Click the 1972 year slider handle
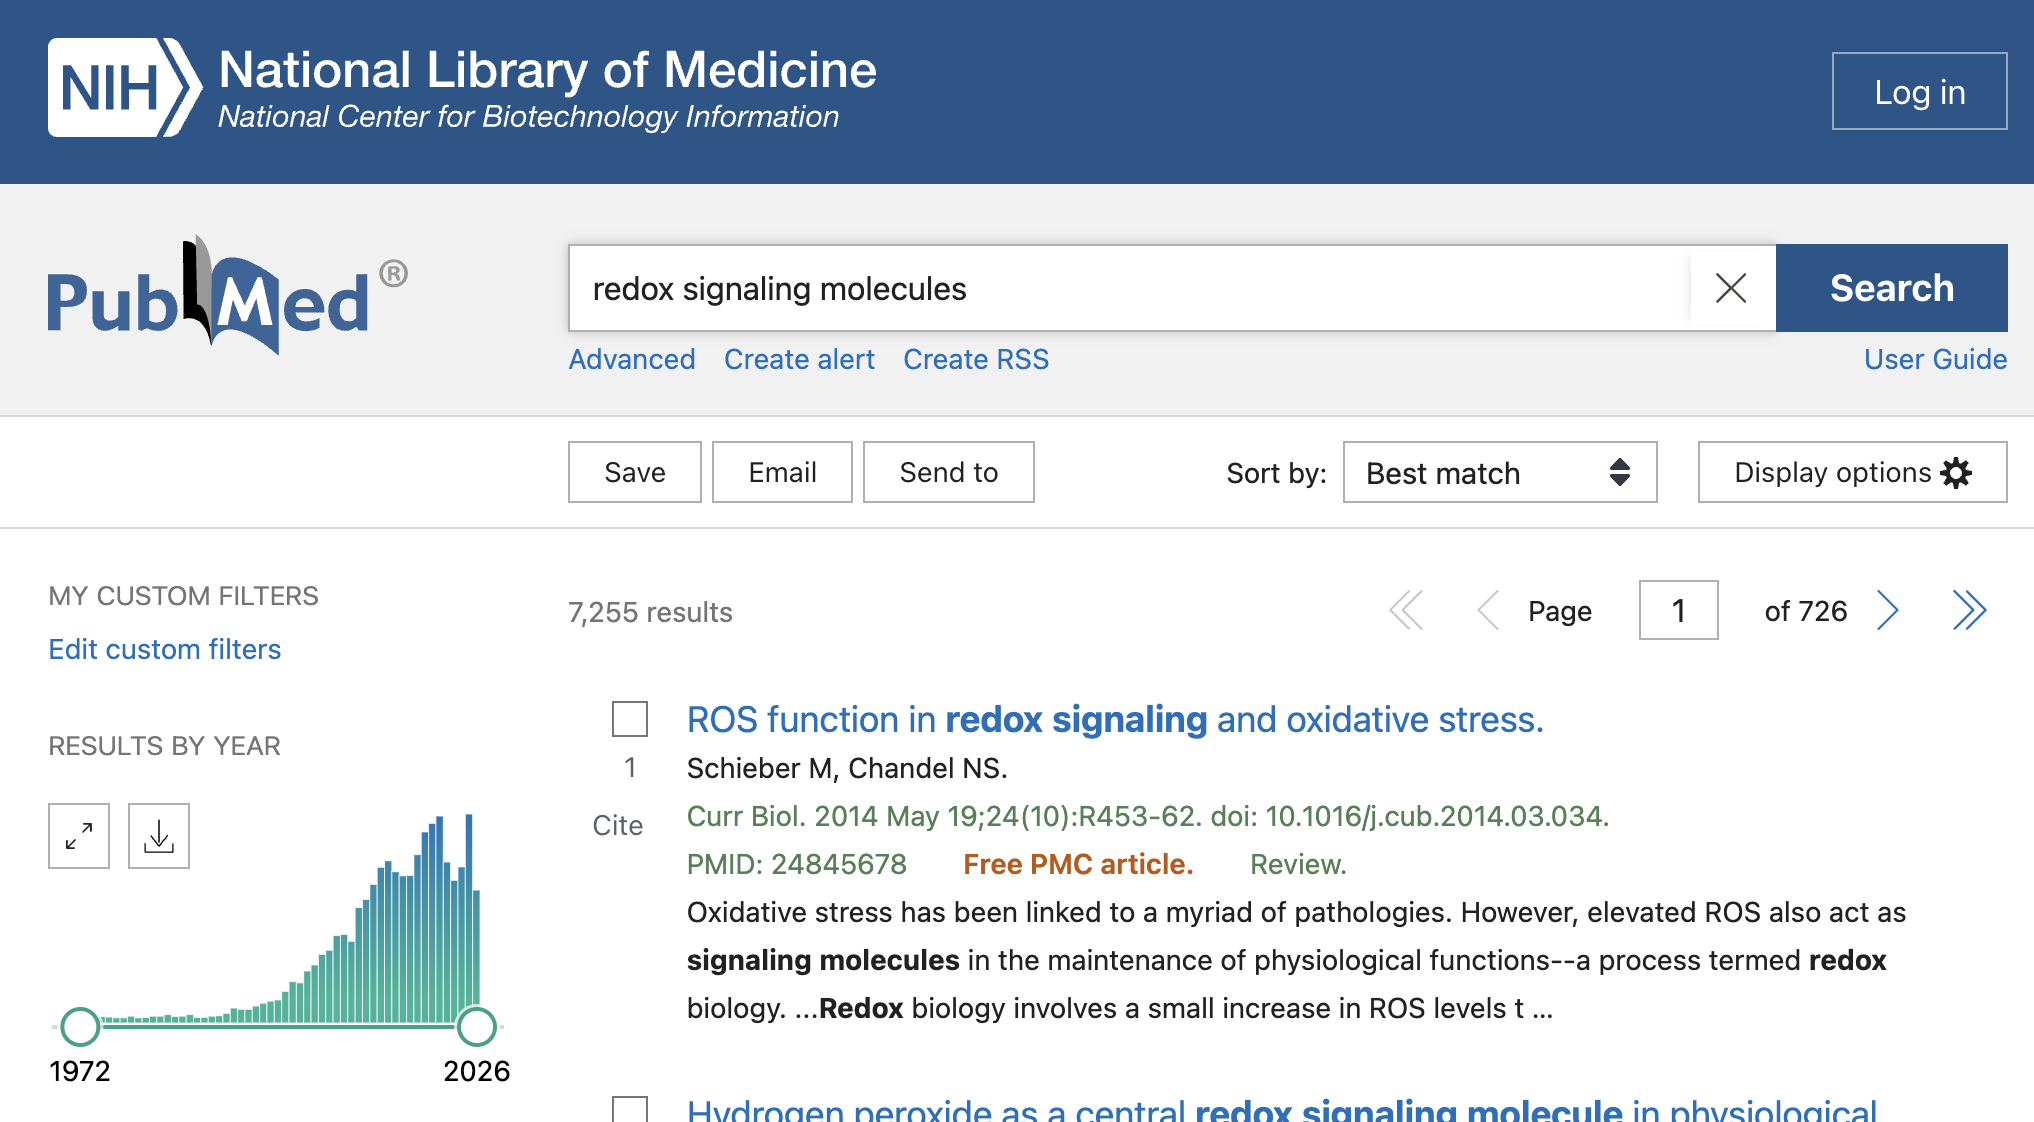 pos(80,1026)
